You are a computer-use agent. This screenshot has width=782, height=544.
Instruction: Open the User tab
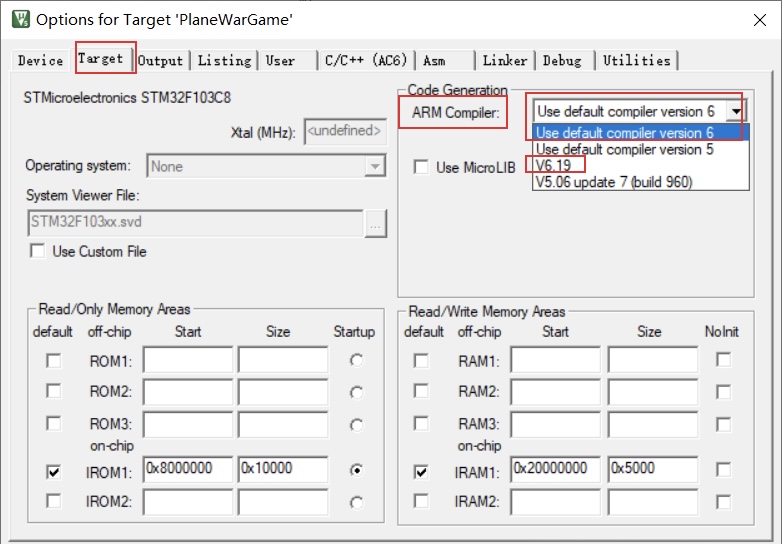280,61
